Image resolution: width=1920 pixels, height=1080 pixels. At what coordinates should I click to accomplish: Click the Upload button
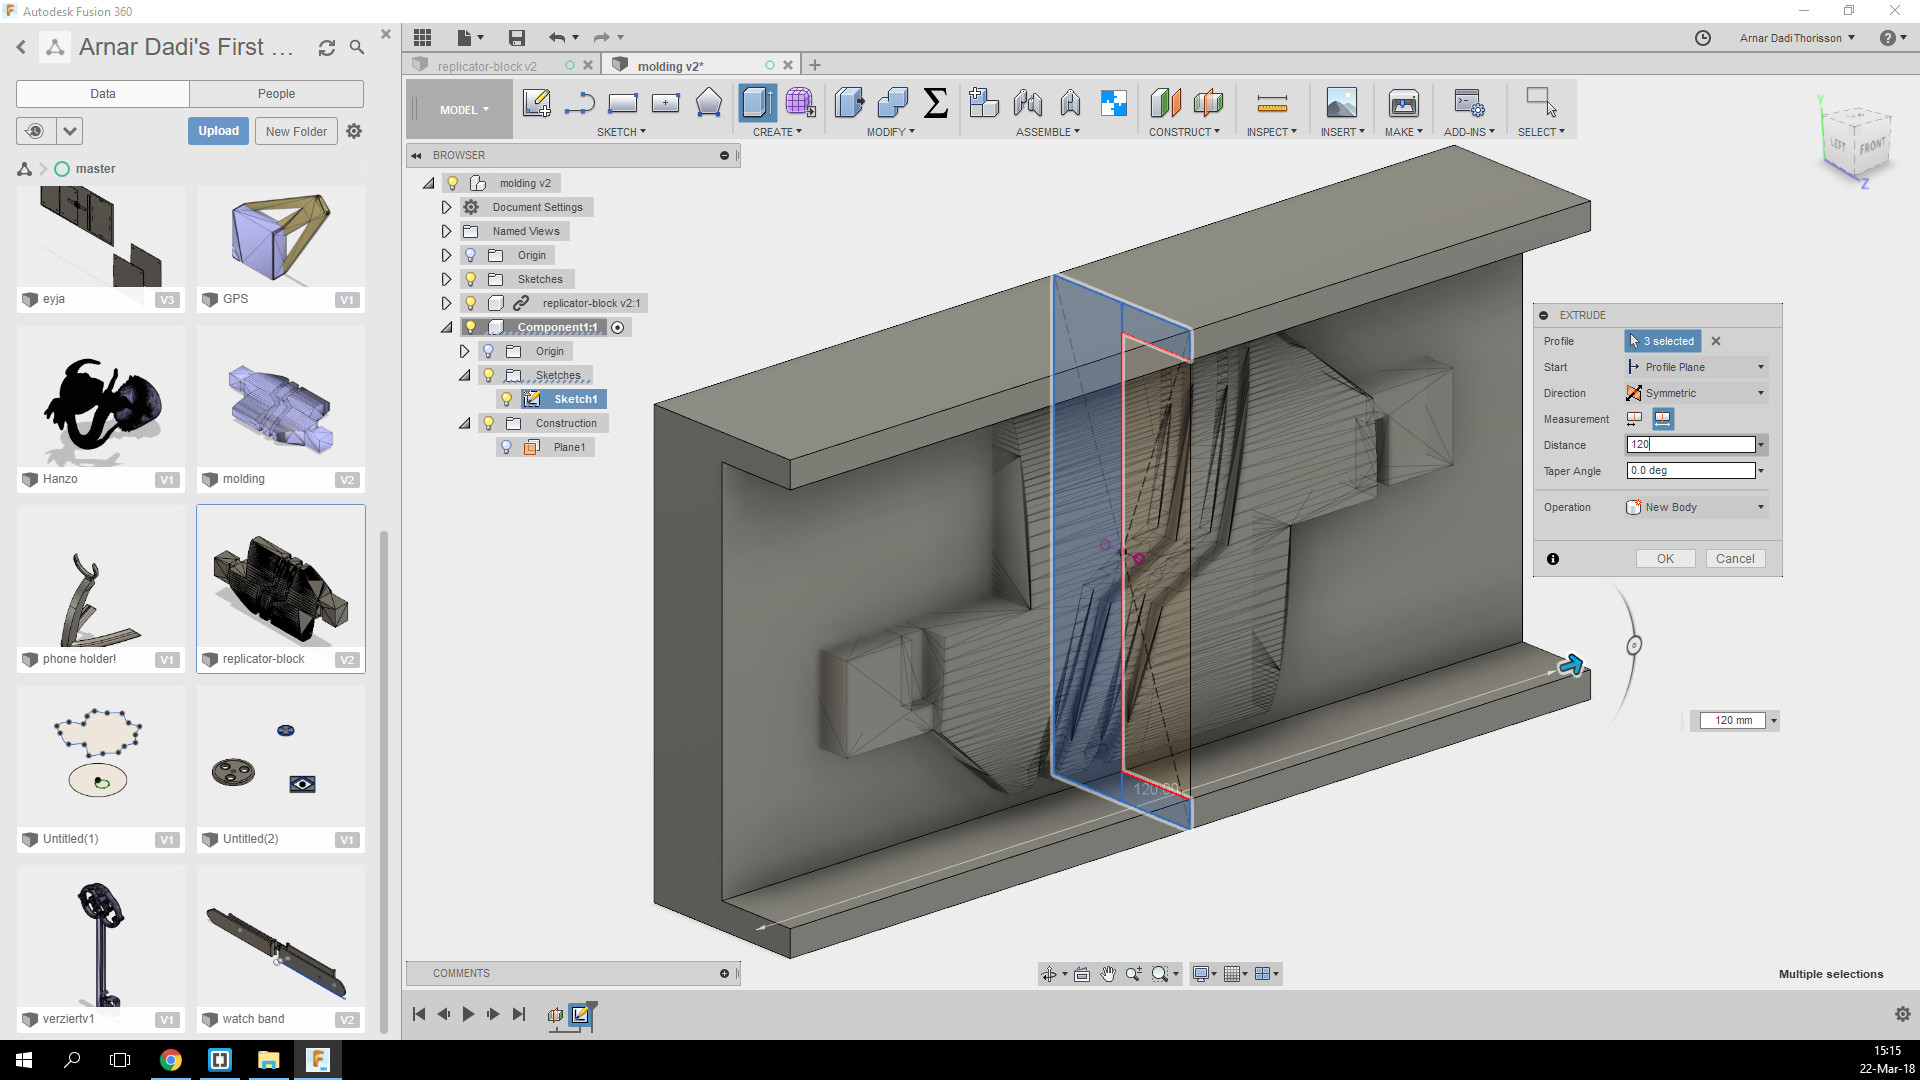tap(218, 131)
